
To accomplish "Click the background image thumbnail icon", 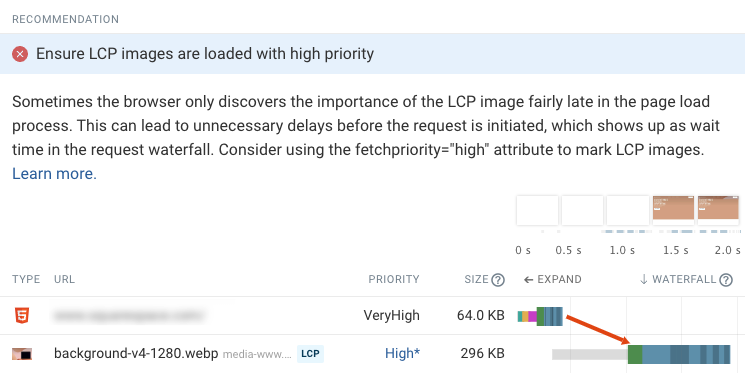I will point(22,354).
